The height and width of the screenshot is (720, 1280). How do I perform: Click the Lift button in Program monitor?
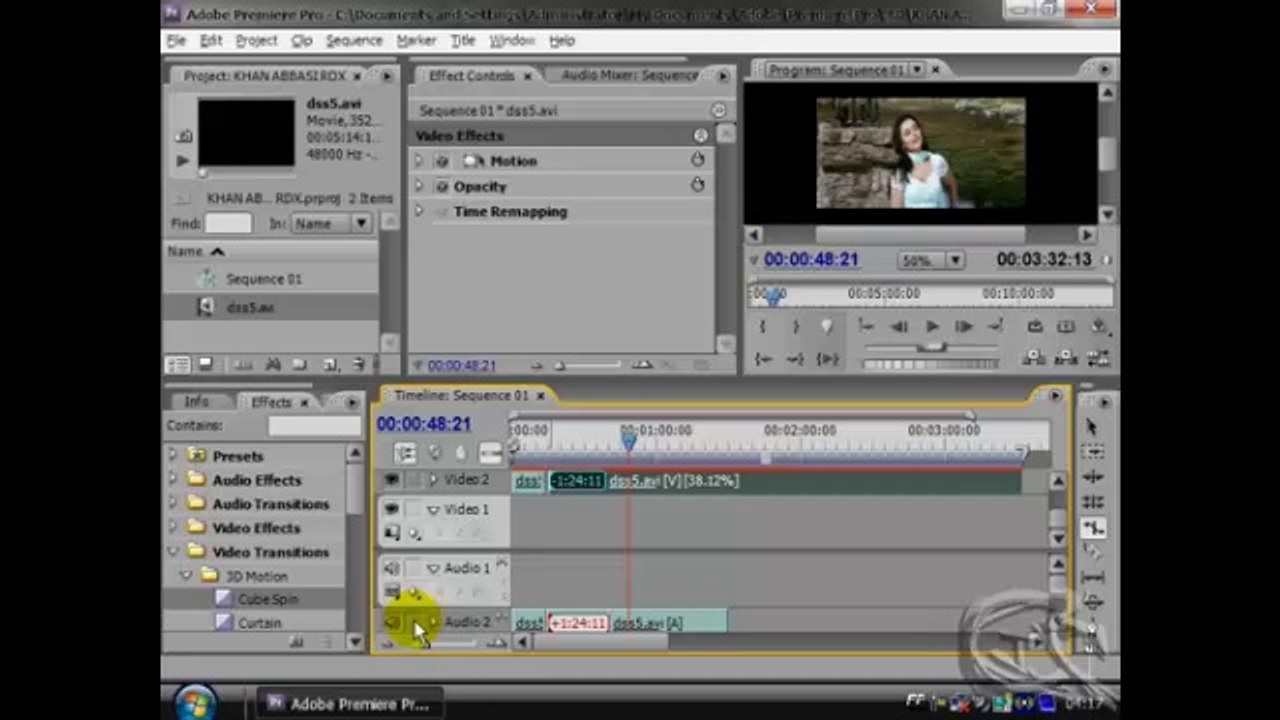tap(1035, 358)
